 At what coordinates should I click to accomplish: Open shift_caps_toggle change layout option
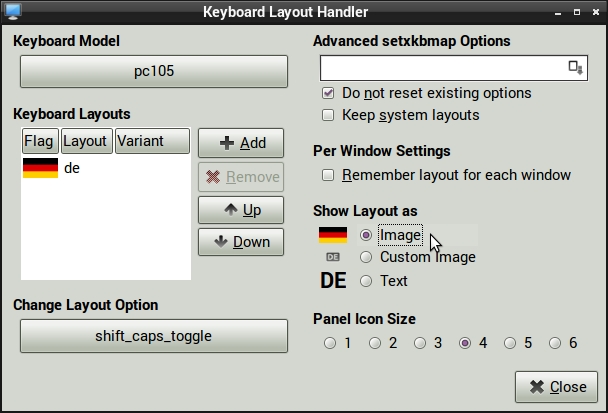pyautogui.click(x=154, y=336)
